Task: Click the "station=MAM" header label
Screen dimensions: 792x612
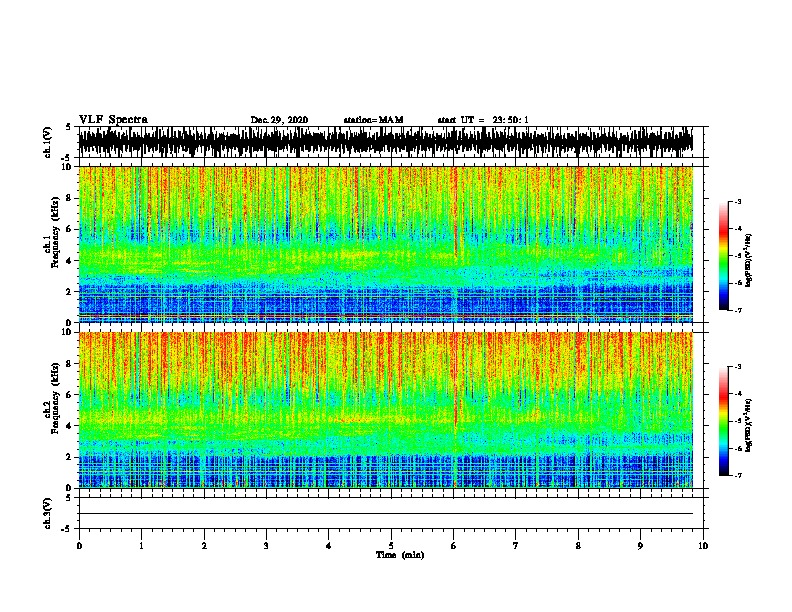Action: [373, 120]
